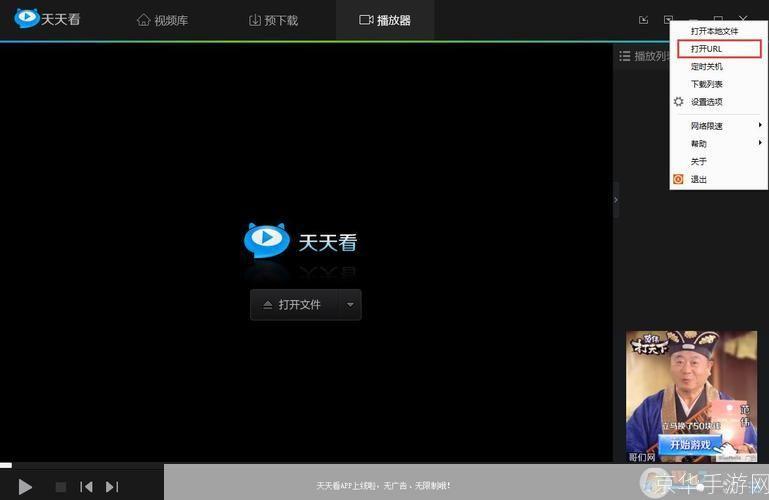Choose 打开本地文件 from the menu

[714, 31]
